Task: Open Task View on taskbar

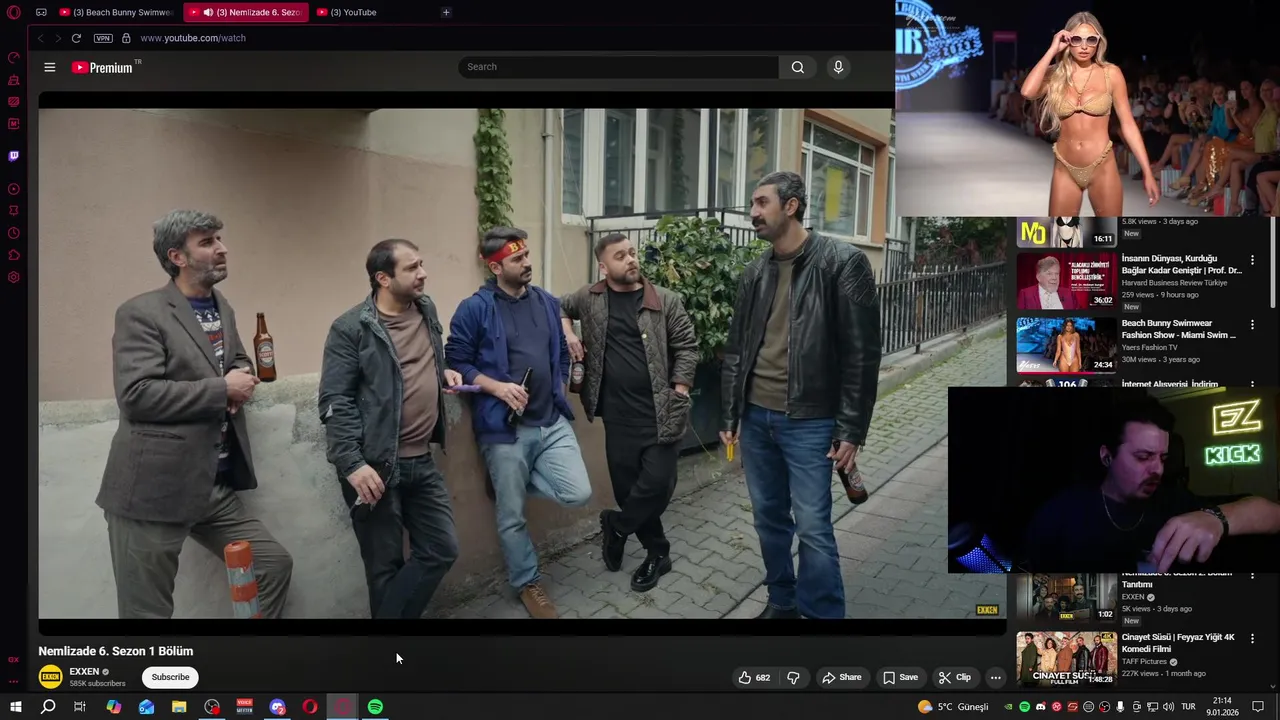Action: (80, 707)
